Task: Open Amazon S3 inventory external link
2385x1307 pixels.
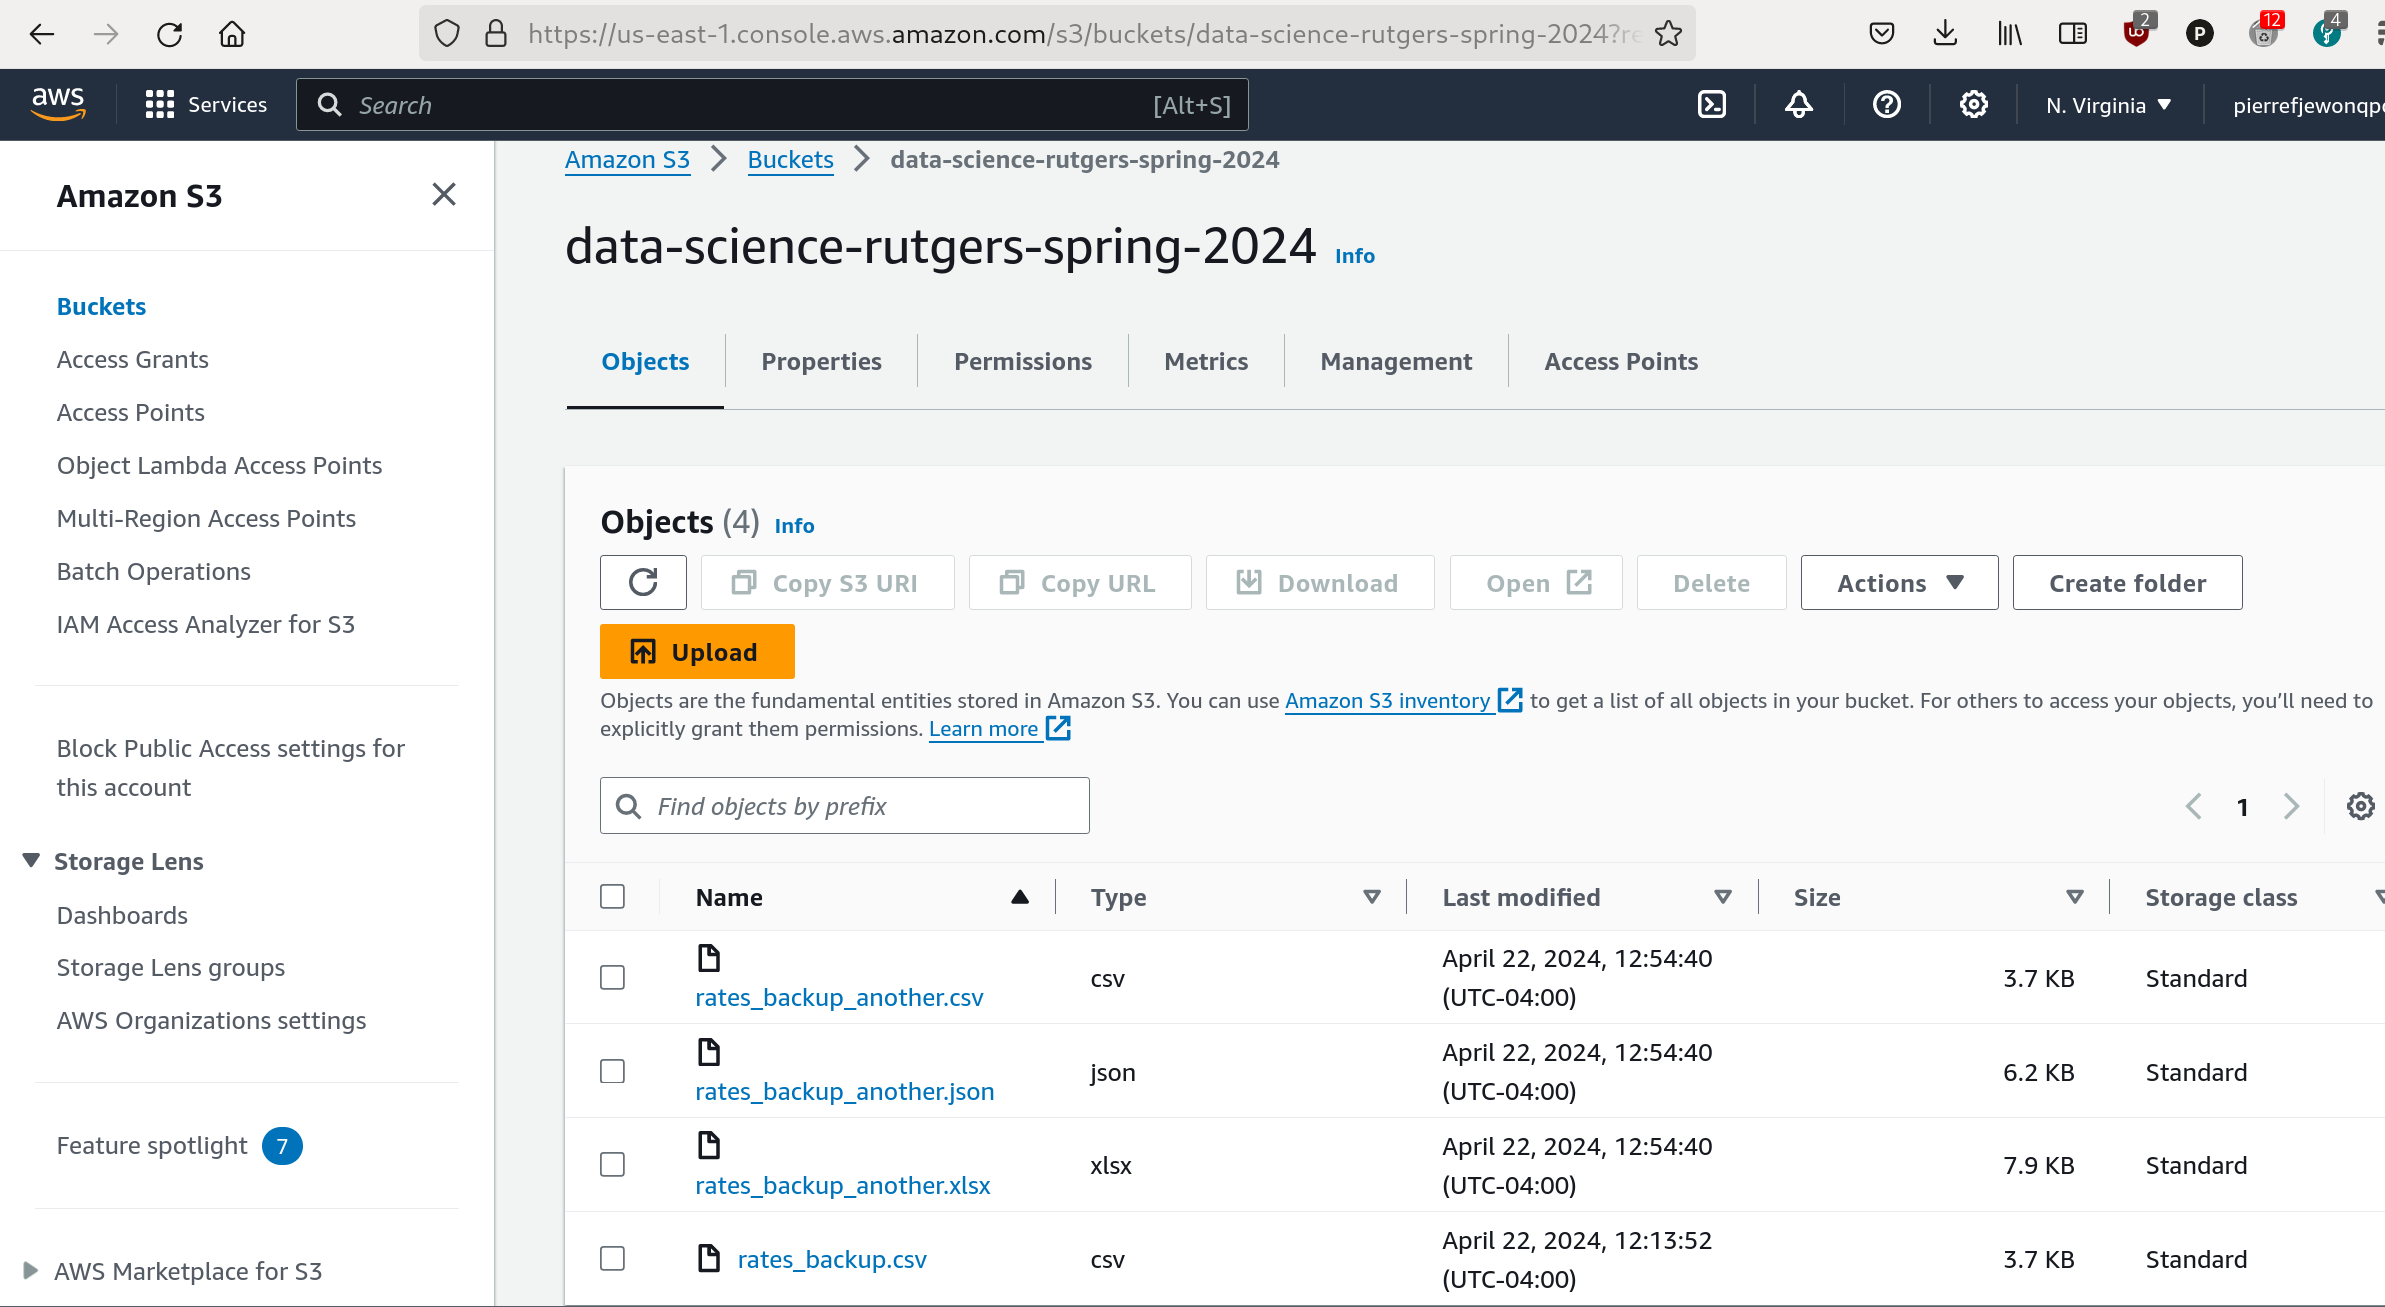Action: pos(1403,701)
